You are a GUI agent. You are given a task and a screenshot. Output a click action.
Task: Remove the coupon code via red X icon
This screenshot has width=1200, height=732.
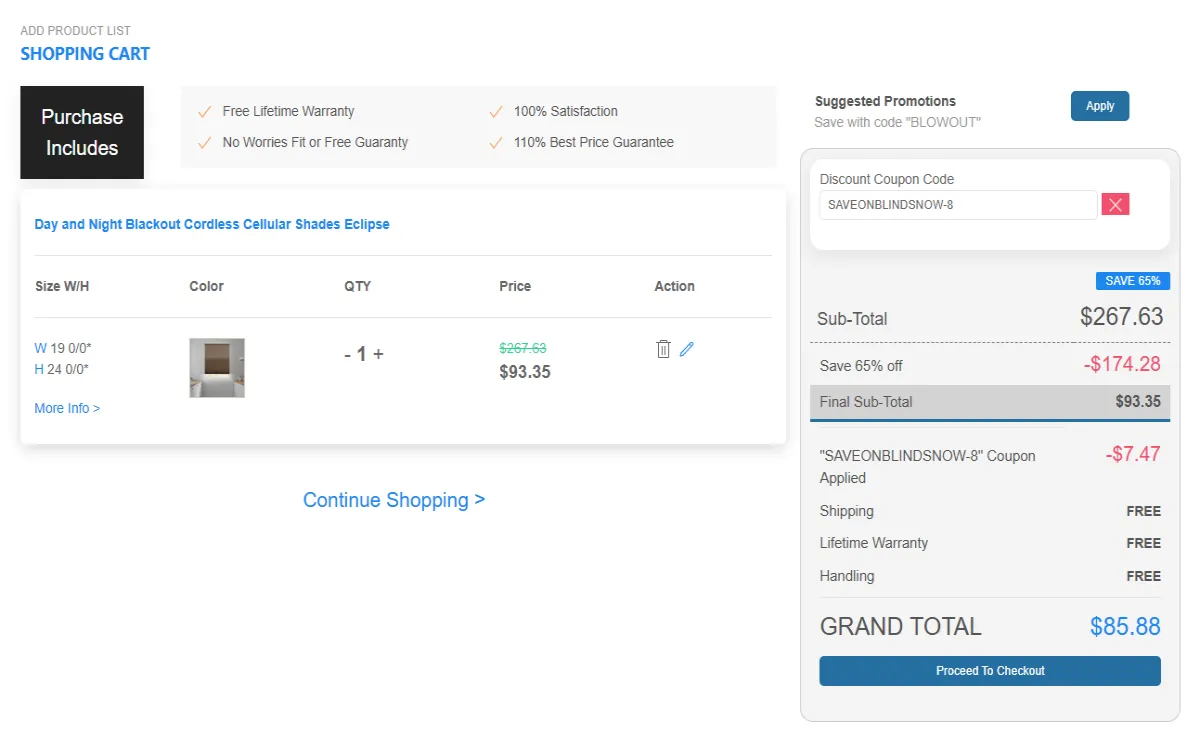coord(1115,204)
